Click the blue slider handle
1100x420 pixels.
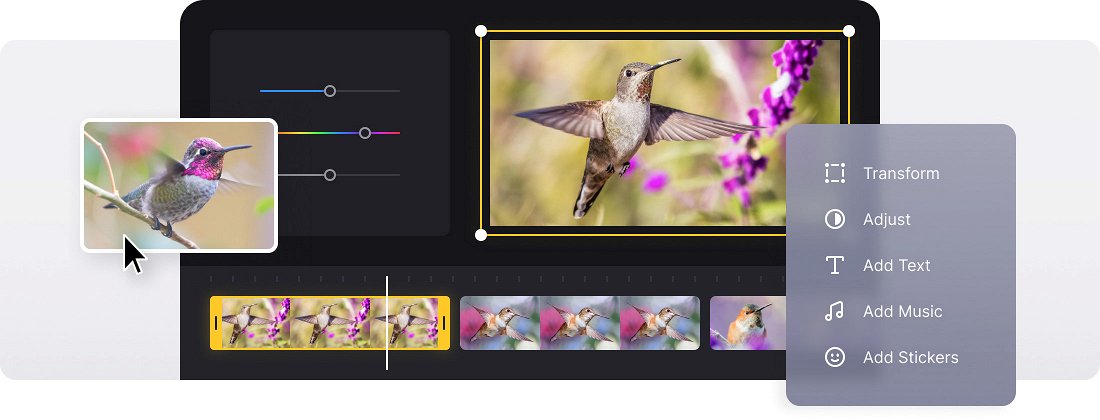click(x=330, y=91)
